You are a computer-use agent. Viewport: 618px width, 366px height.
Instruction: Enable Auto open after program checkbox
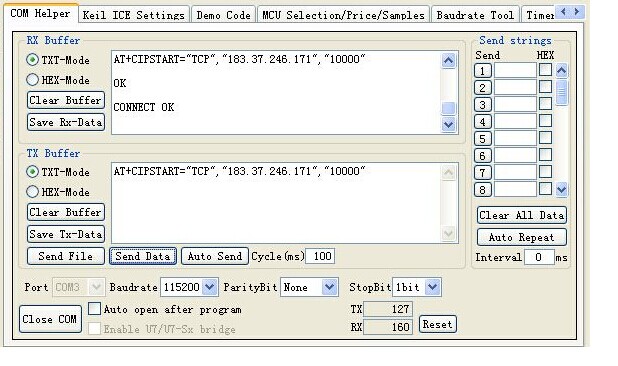[94, 309]
